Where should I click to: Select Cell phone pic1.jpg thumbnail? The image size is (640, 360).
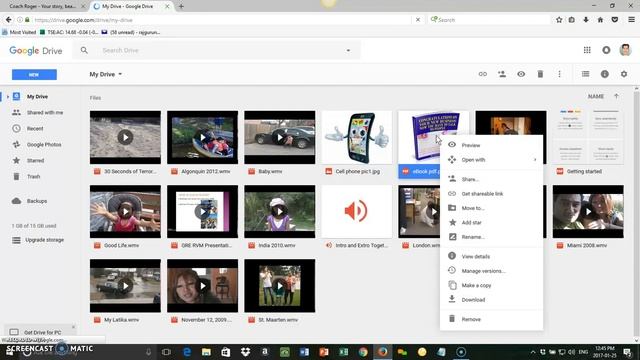coord(357,138)
